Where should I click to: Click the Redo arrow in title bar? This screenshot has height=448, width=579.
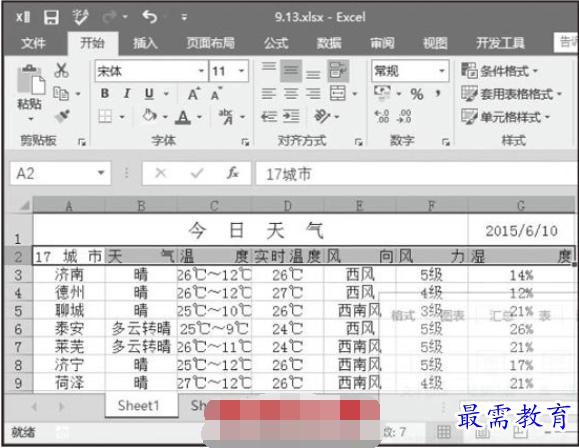pos(110,17)
